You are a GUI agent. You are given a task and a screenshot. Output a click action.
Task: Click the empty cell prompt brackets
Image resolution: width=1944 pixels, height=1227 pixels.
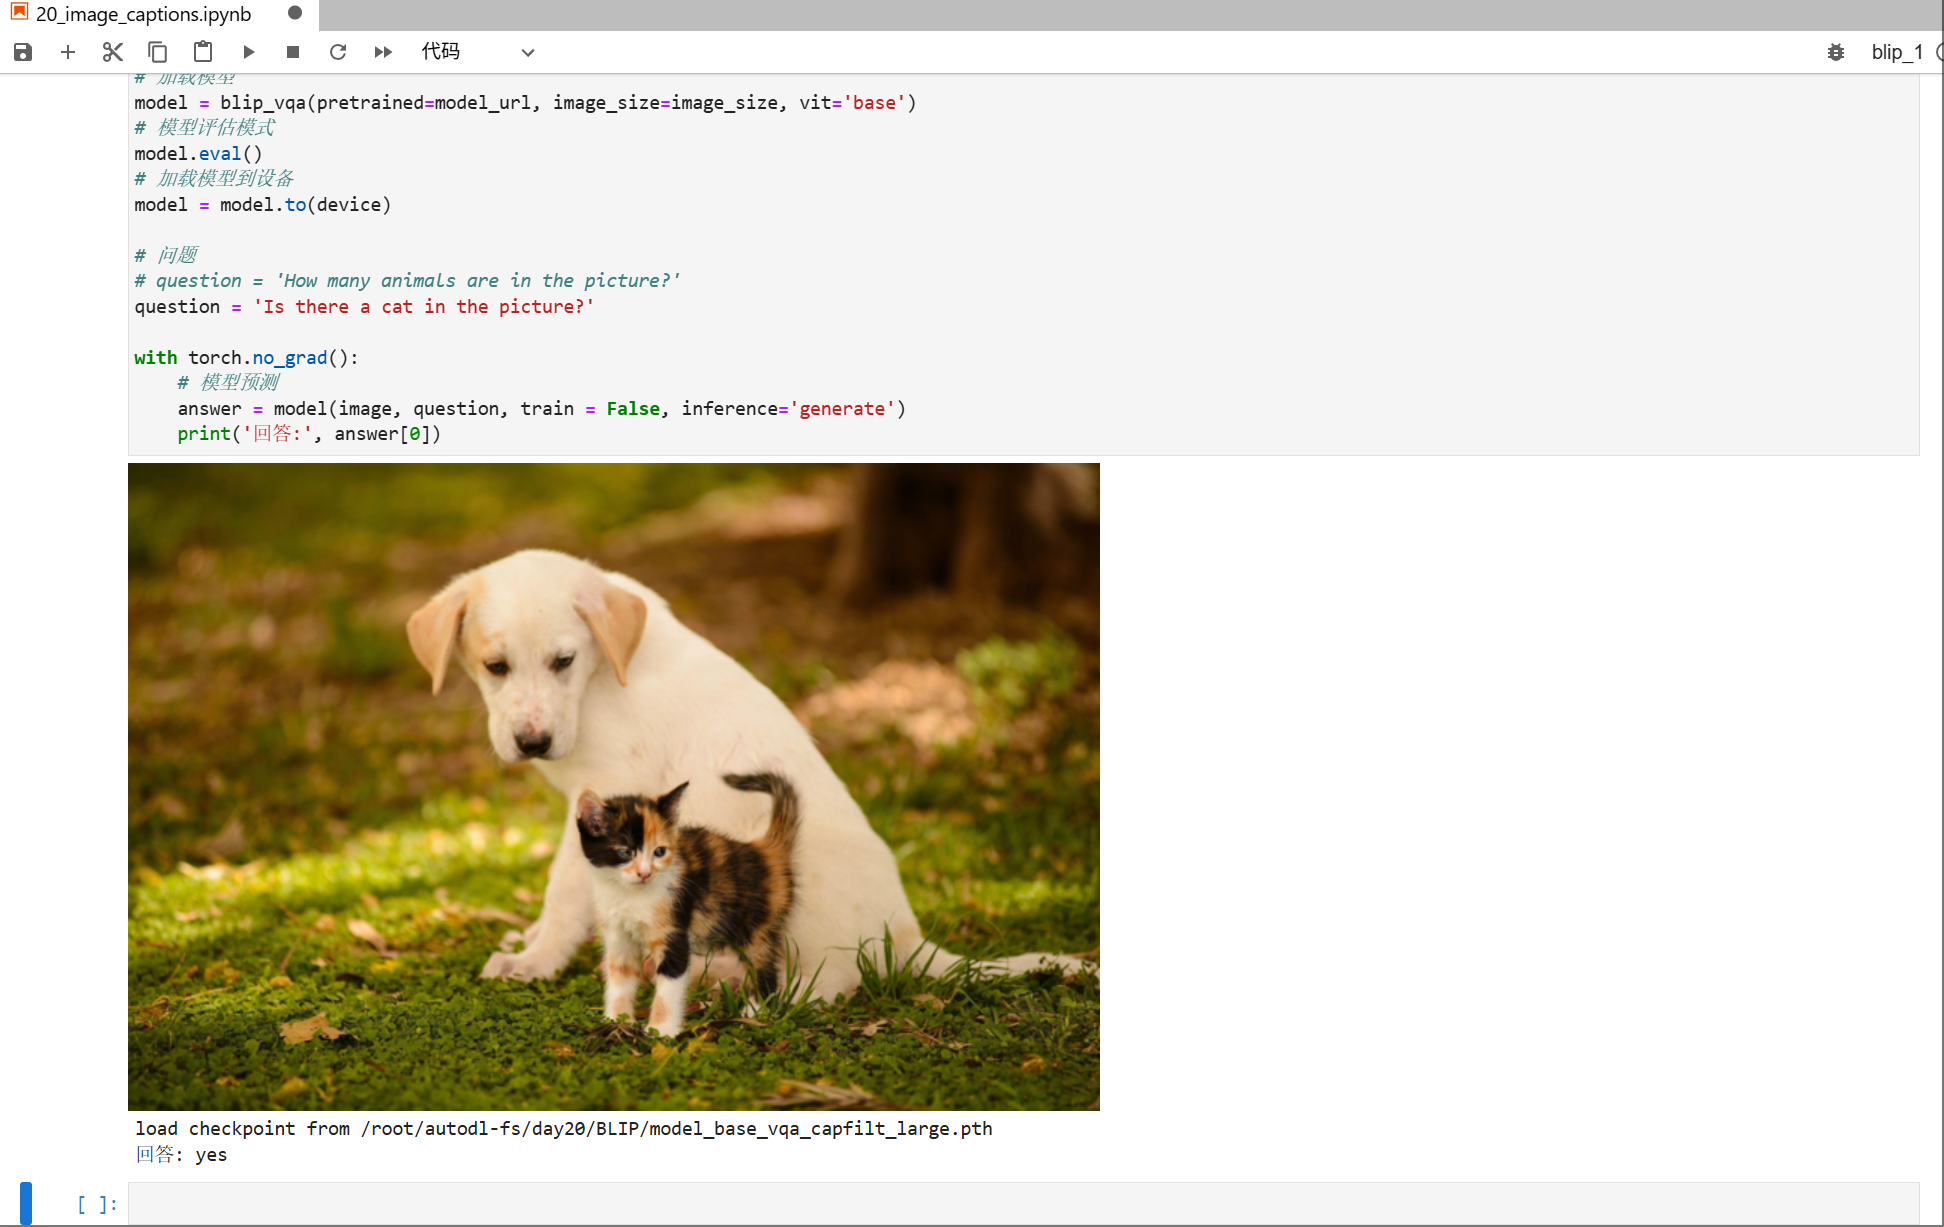tap(97, 1204)
